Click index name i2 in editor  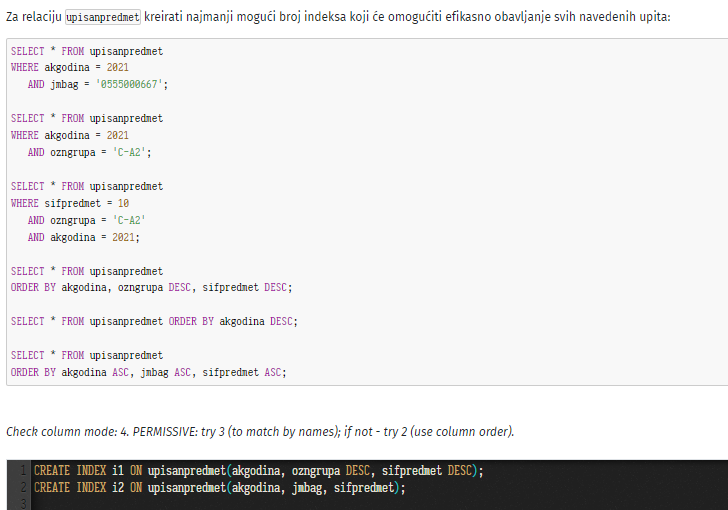click(118, 488)
